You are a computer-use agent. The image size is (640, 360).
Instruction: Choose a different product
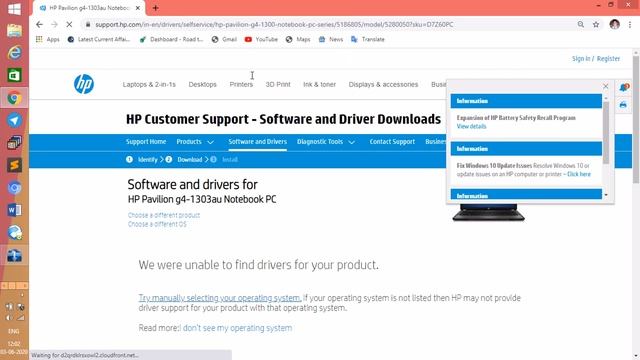point(164,215)
